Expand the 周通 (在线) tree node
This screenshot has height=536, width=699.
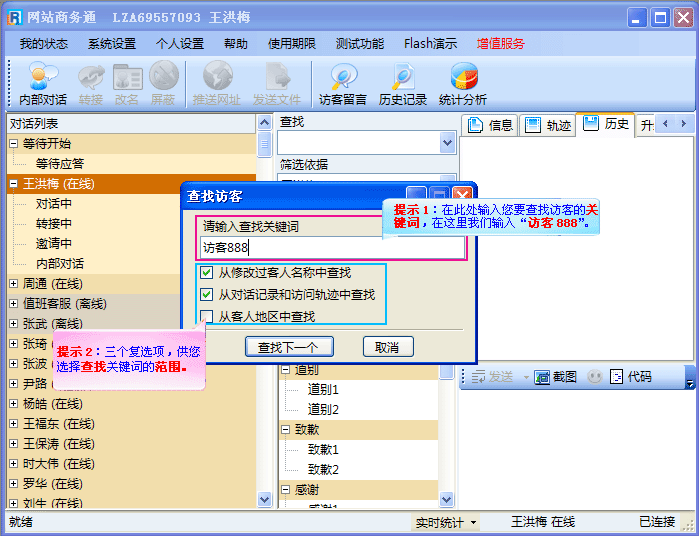14,284
